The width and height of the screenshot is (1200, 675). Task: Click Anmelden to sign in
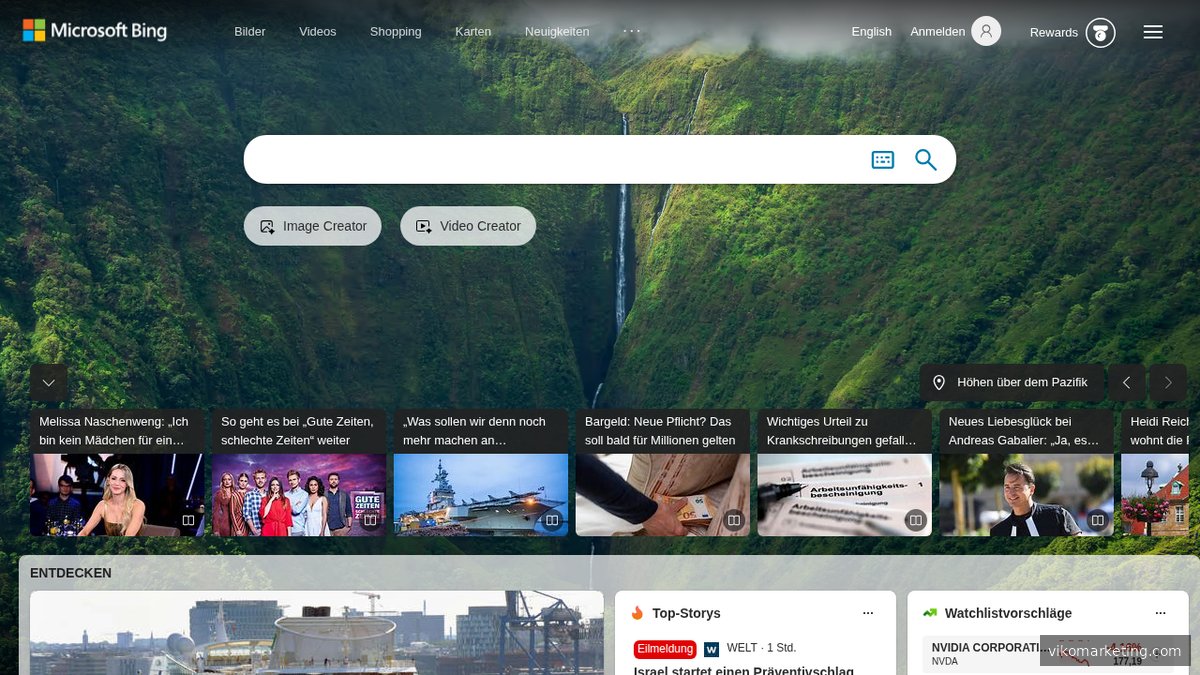(x=937, y=31)
